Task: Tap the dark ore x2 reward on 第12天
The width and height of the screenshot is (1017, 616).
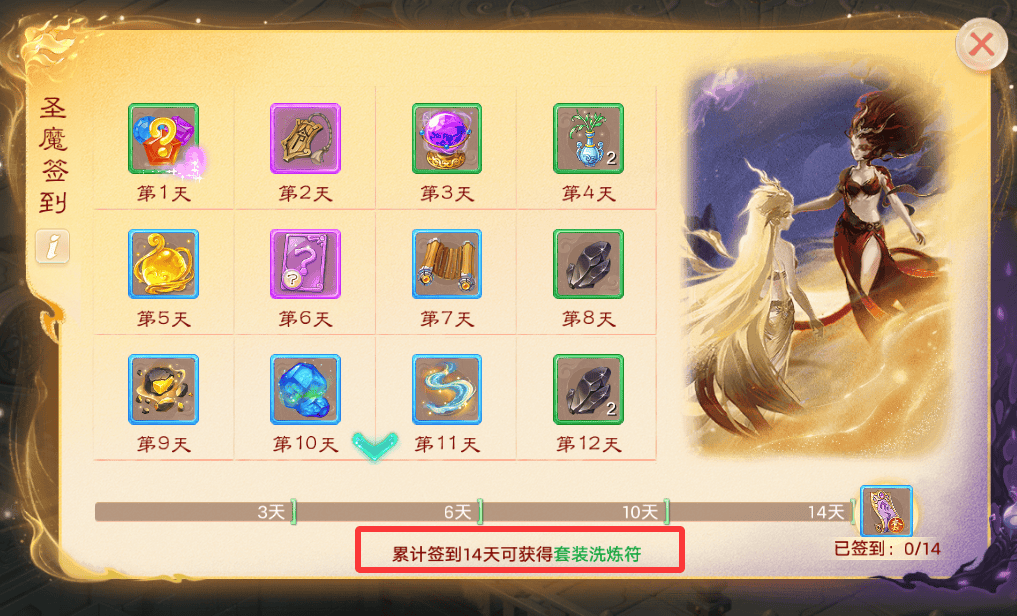Action: pyautogui.click(x=588, y=389)
